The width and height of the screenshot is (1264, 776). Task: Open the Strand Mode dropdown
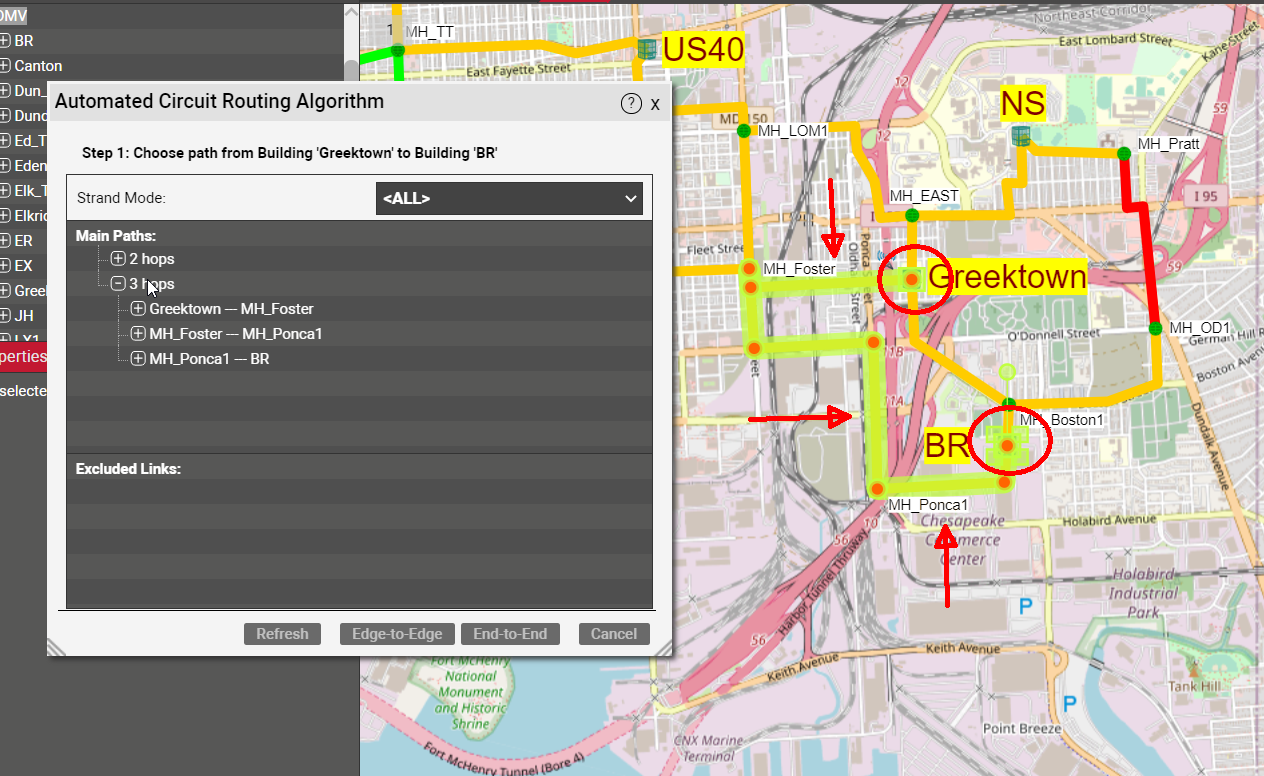510,198
